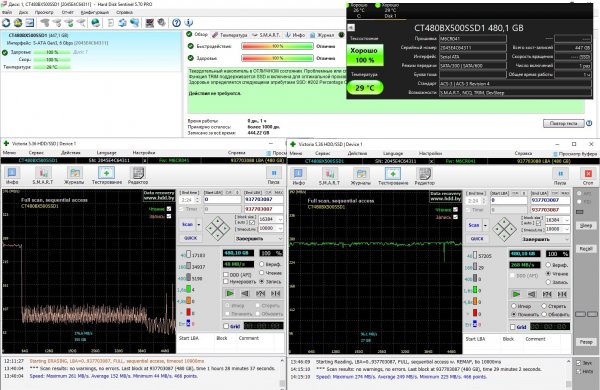The image size is (600, 390).
Task: Click Быстродействие 100% performance bar
Action: pos(277,46)
